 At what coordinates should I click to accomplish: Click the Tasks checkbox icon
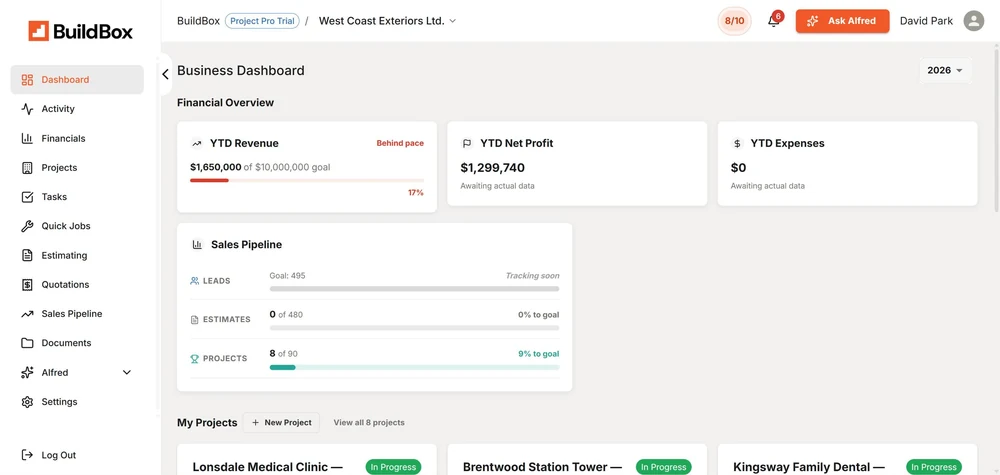(x=27, y=197)
